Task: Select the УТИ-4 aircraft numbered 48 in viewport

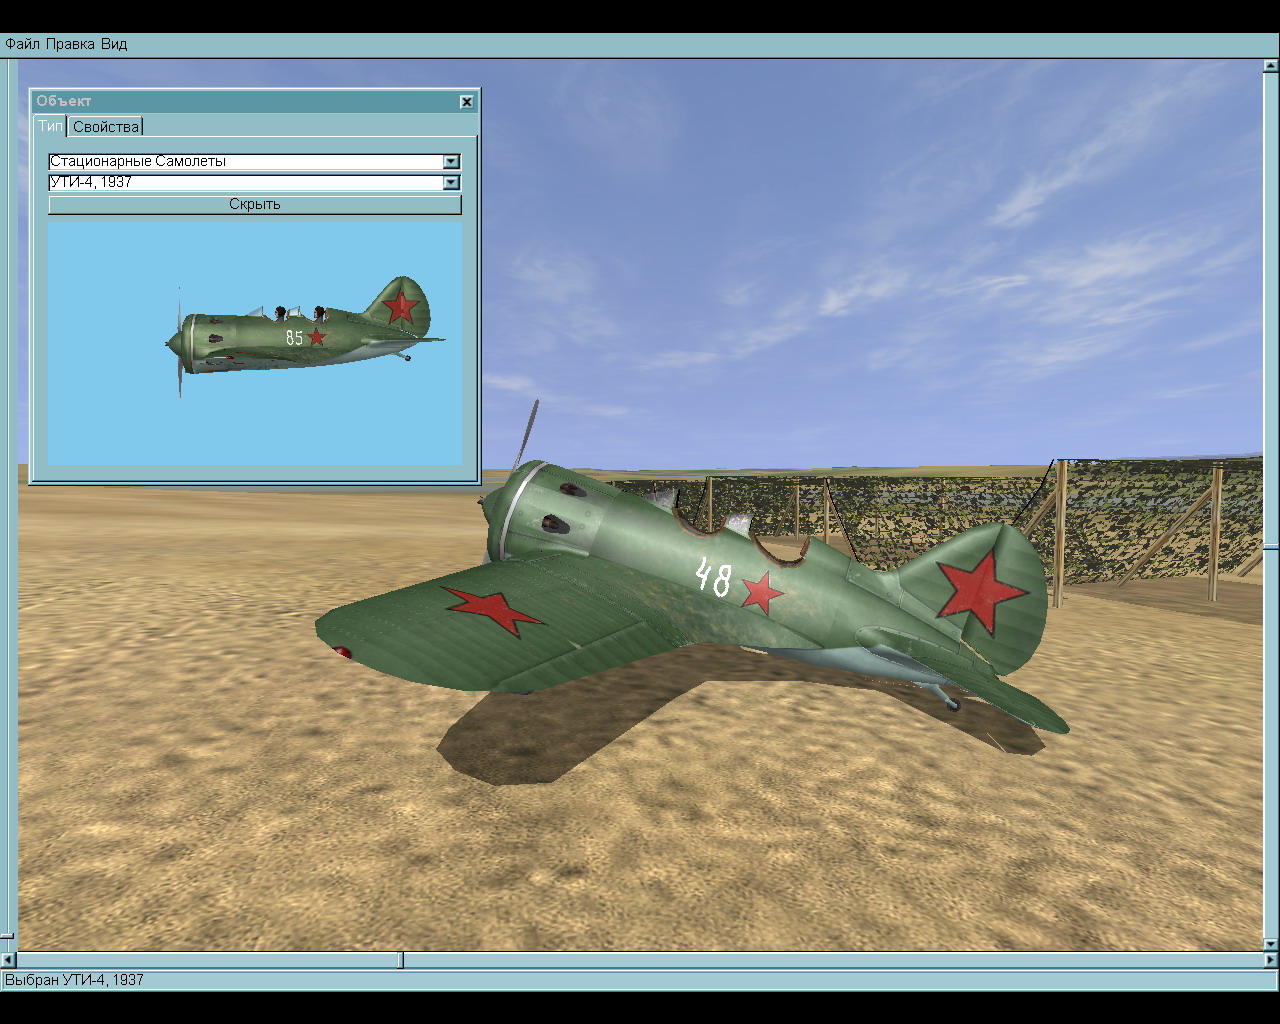Action: (690, 590)
